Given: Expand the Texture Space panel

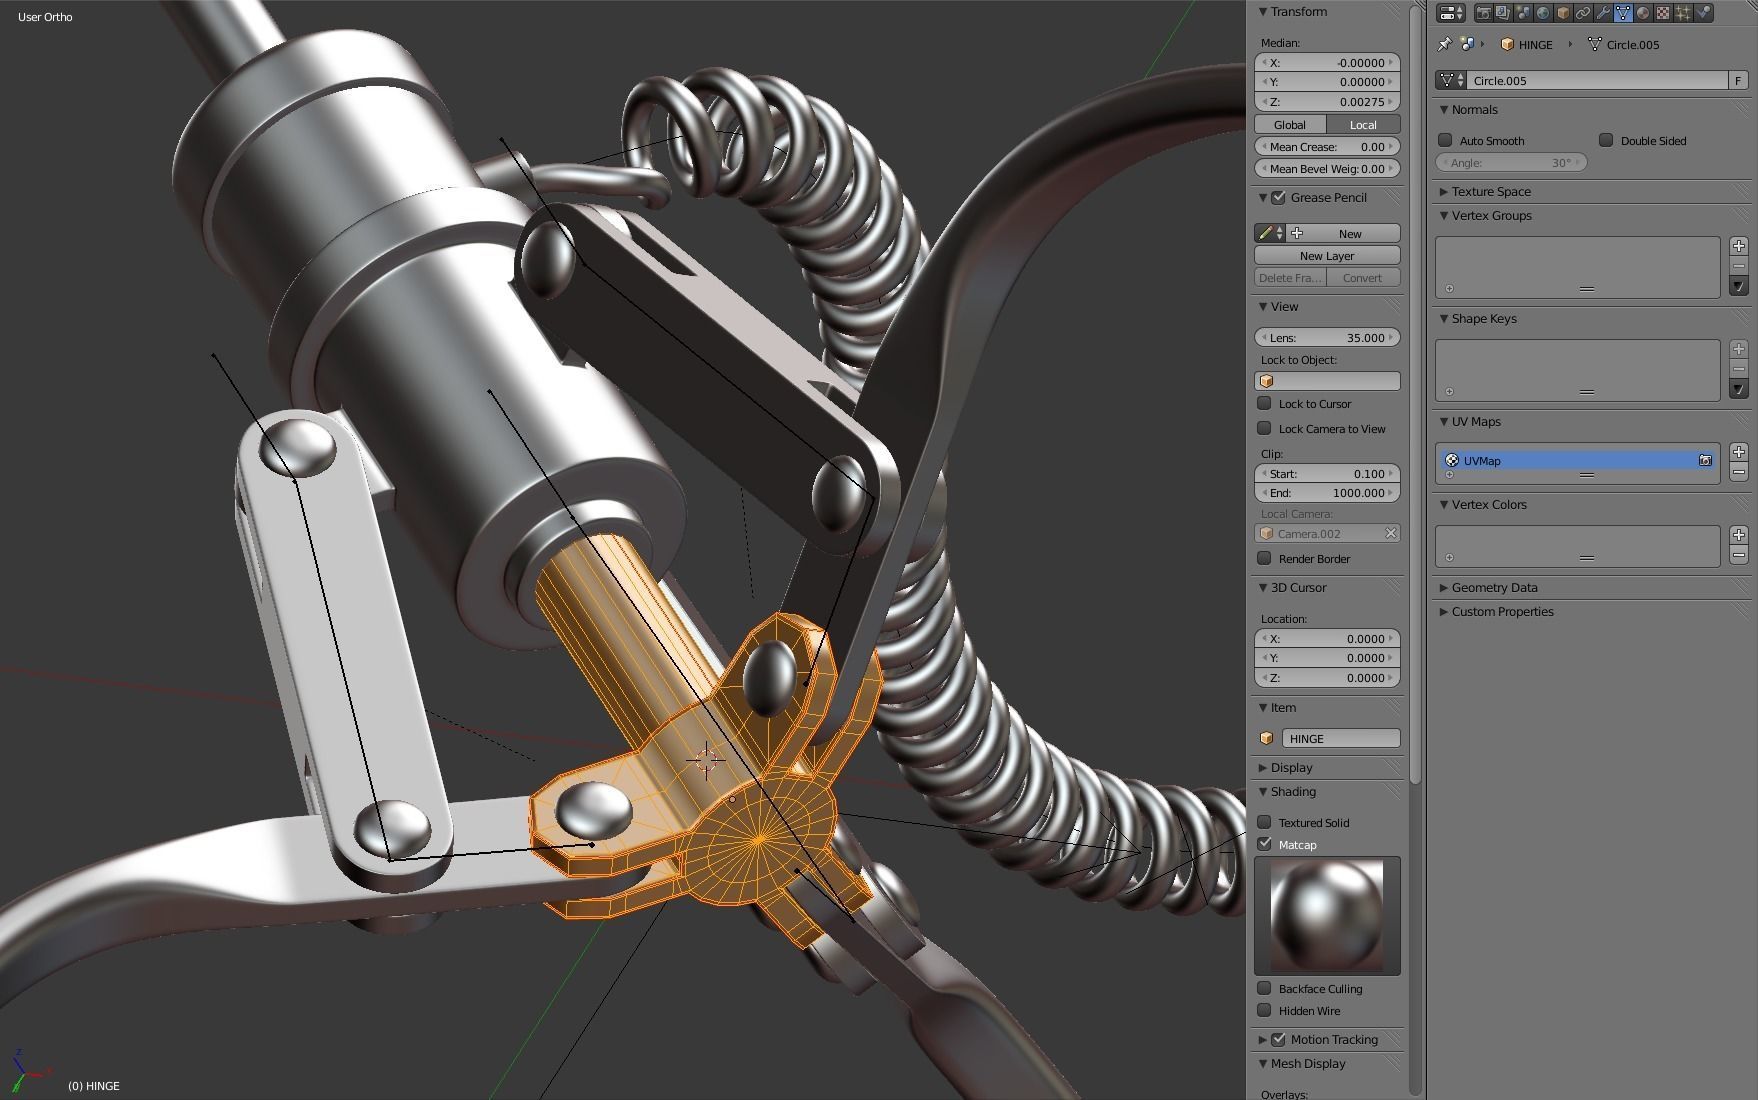Looking at the screenshot, I should 1444,191.
